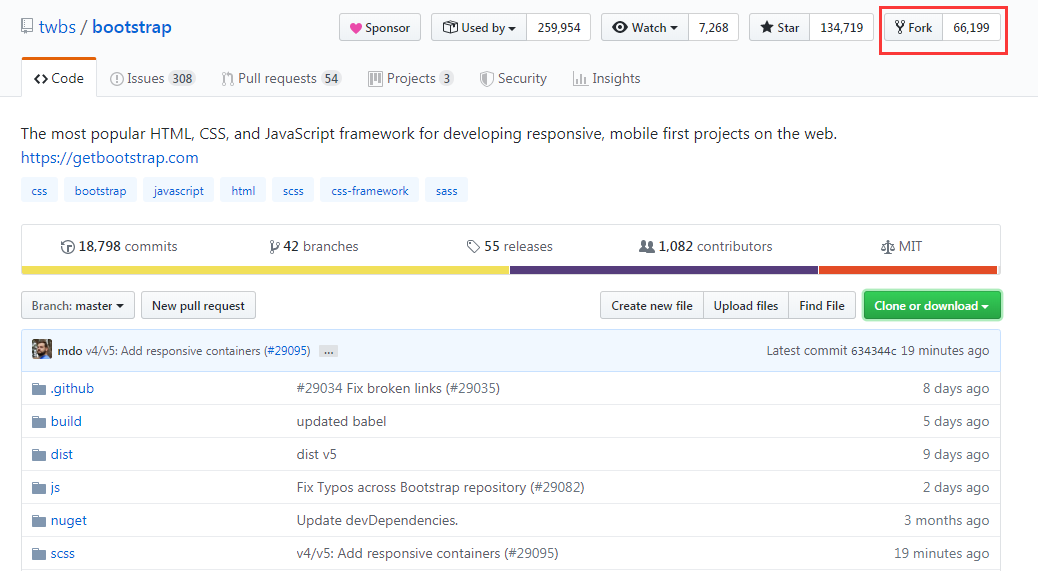The image size is (1038, 571).
Task: Open the getbootstrap.com link
Action: pos(110,157)
